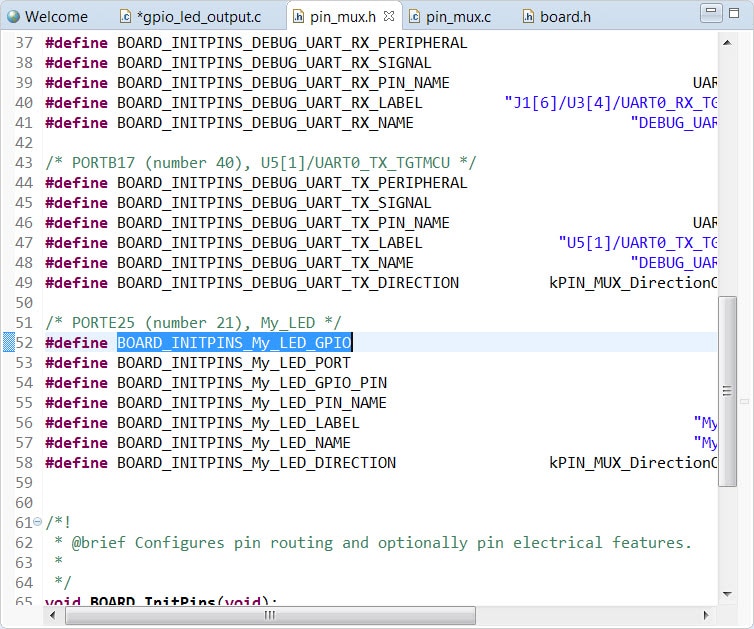Switch to the Welcome tab
The height and width of the screenshot is (629, 754).
coord(56,16)
